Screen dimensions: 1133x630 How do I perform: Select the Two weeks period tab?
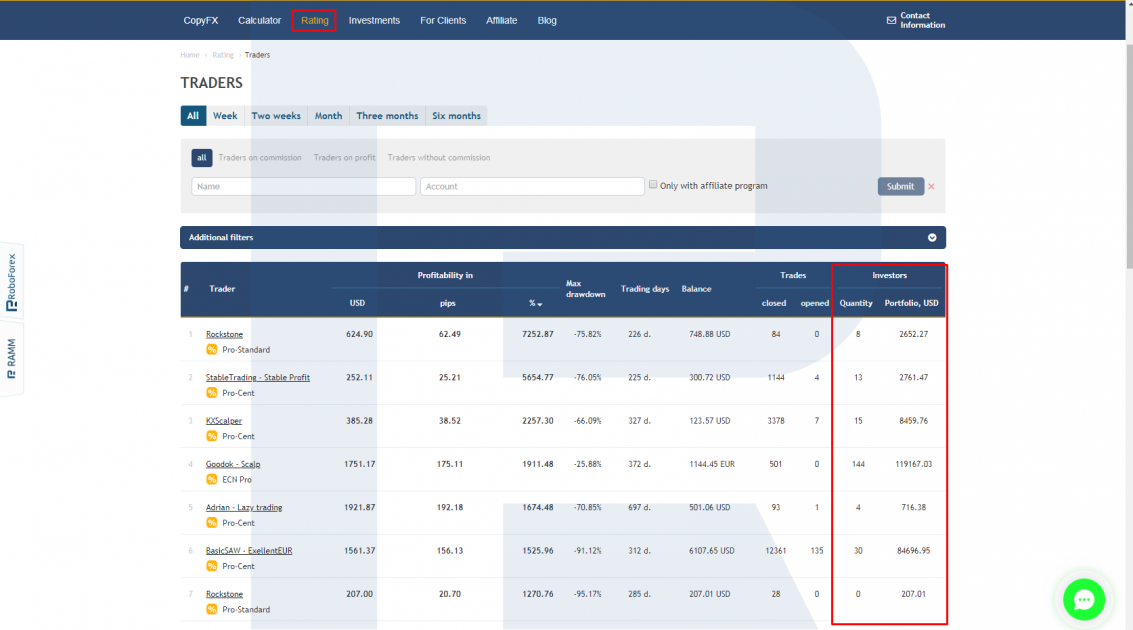(x=276, y=116)
